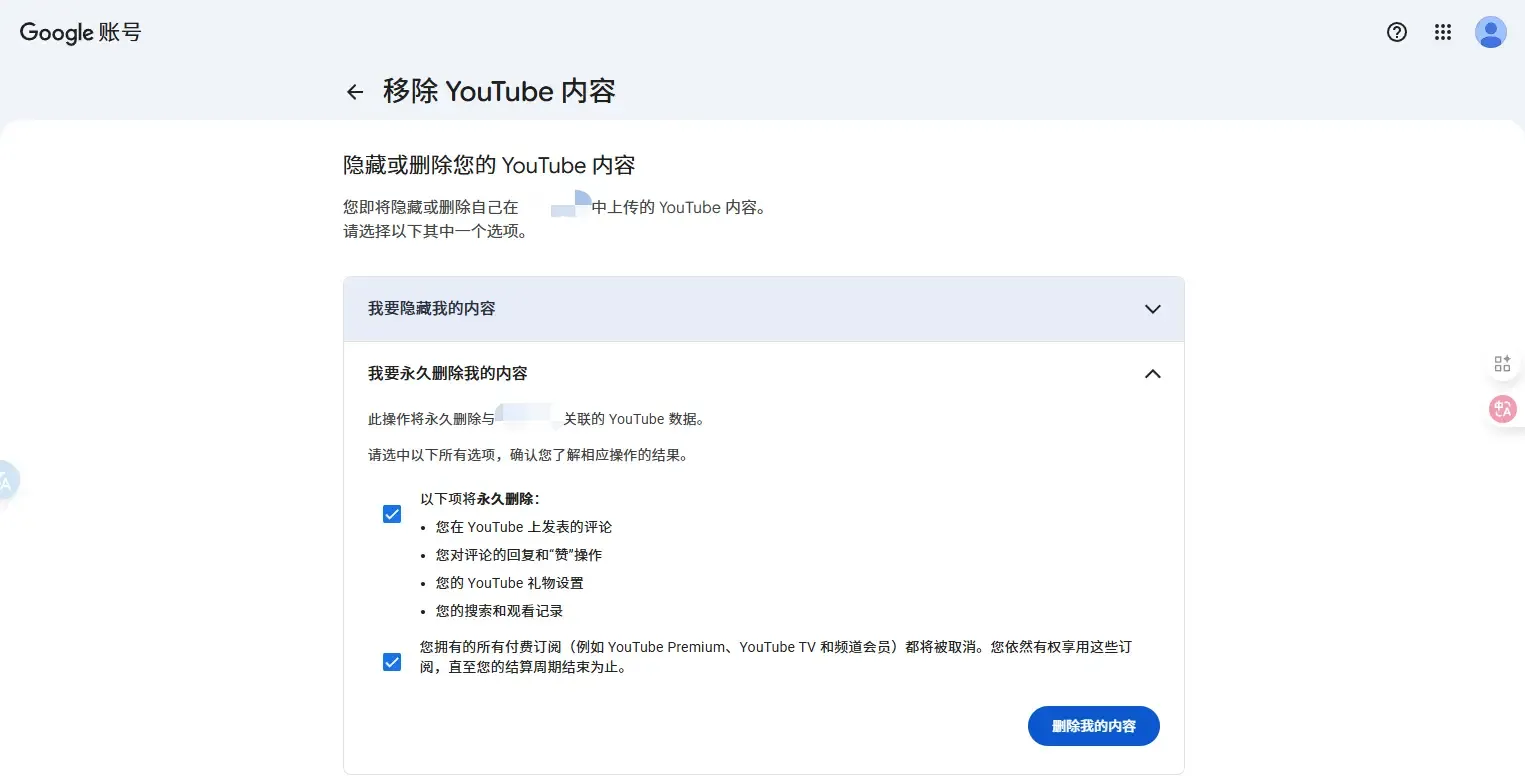Image resolution: width=1525 pixels, height=776 pixels.
Task: Click the 删除我的内容 button
Action: pyautogui.click(x=1093, y=726)
